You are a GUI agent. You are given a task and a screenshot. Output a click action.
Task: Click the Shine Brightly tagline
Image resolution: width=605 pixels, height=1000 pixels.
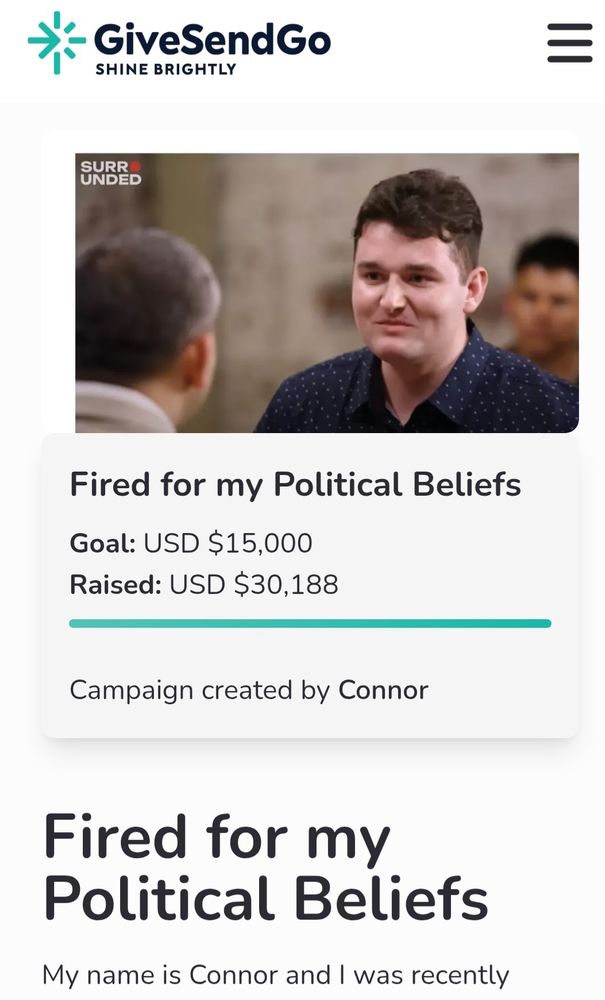[165, 69]
